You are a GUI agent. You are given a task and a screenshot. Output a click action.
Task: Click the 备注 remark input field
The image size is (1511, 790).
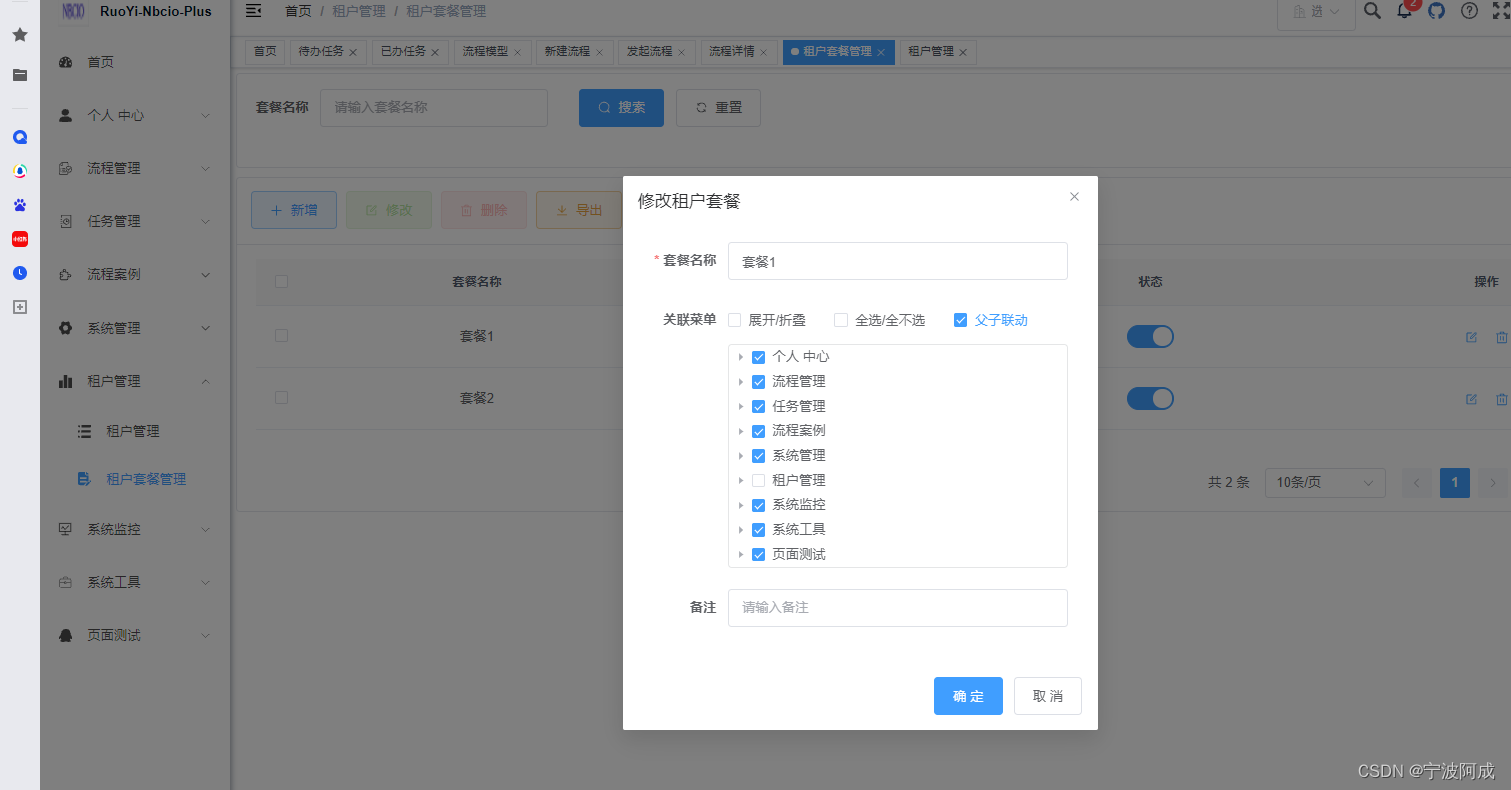pyautogui.click(x=897, y=608)
